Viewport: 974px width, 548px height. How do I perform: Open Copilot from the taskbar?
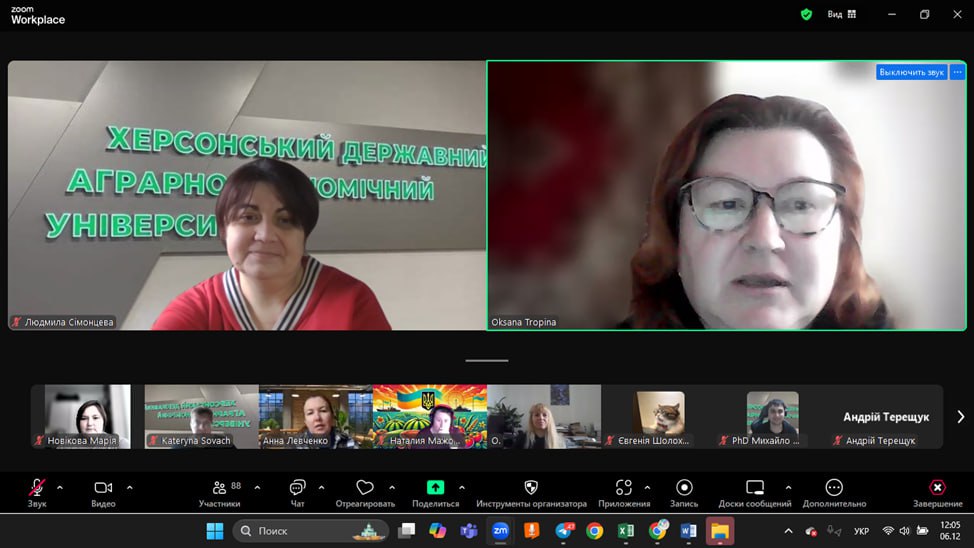(437, 531)
